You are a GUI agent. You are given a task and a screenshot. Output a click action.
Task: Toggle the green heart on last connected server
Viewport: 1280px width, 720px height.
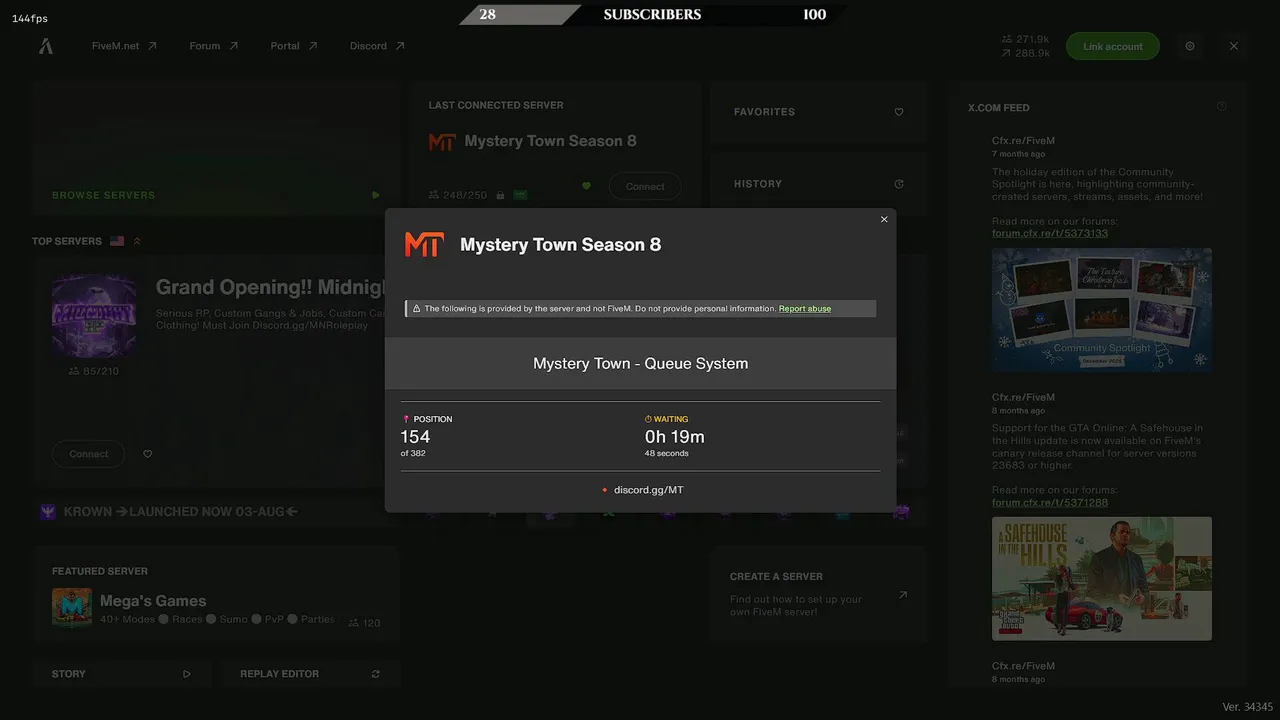tap(587, 186)
